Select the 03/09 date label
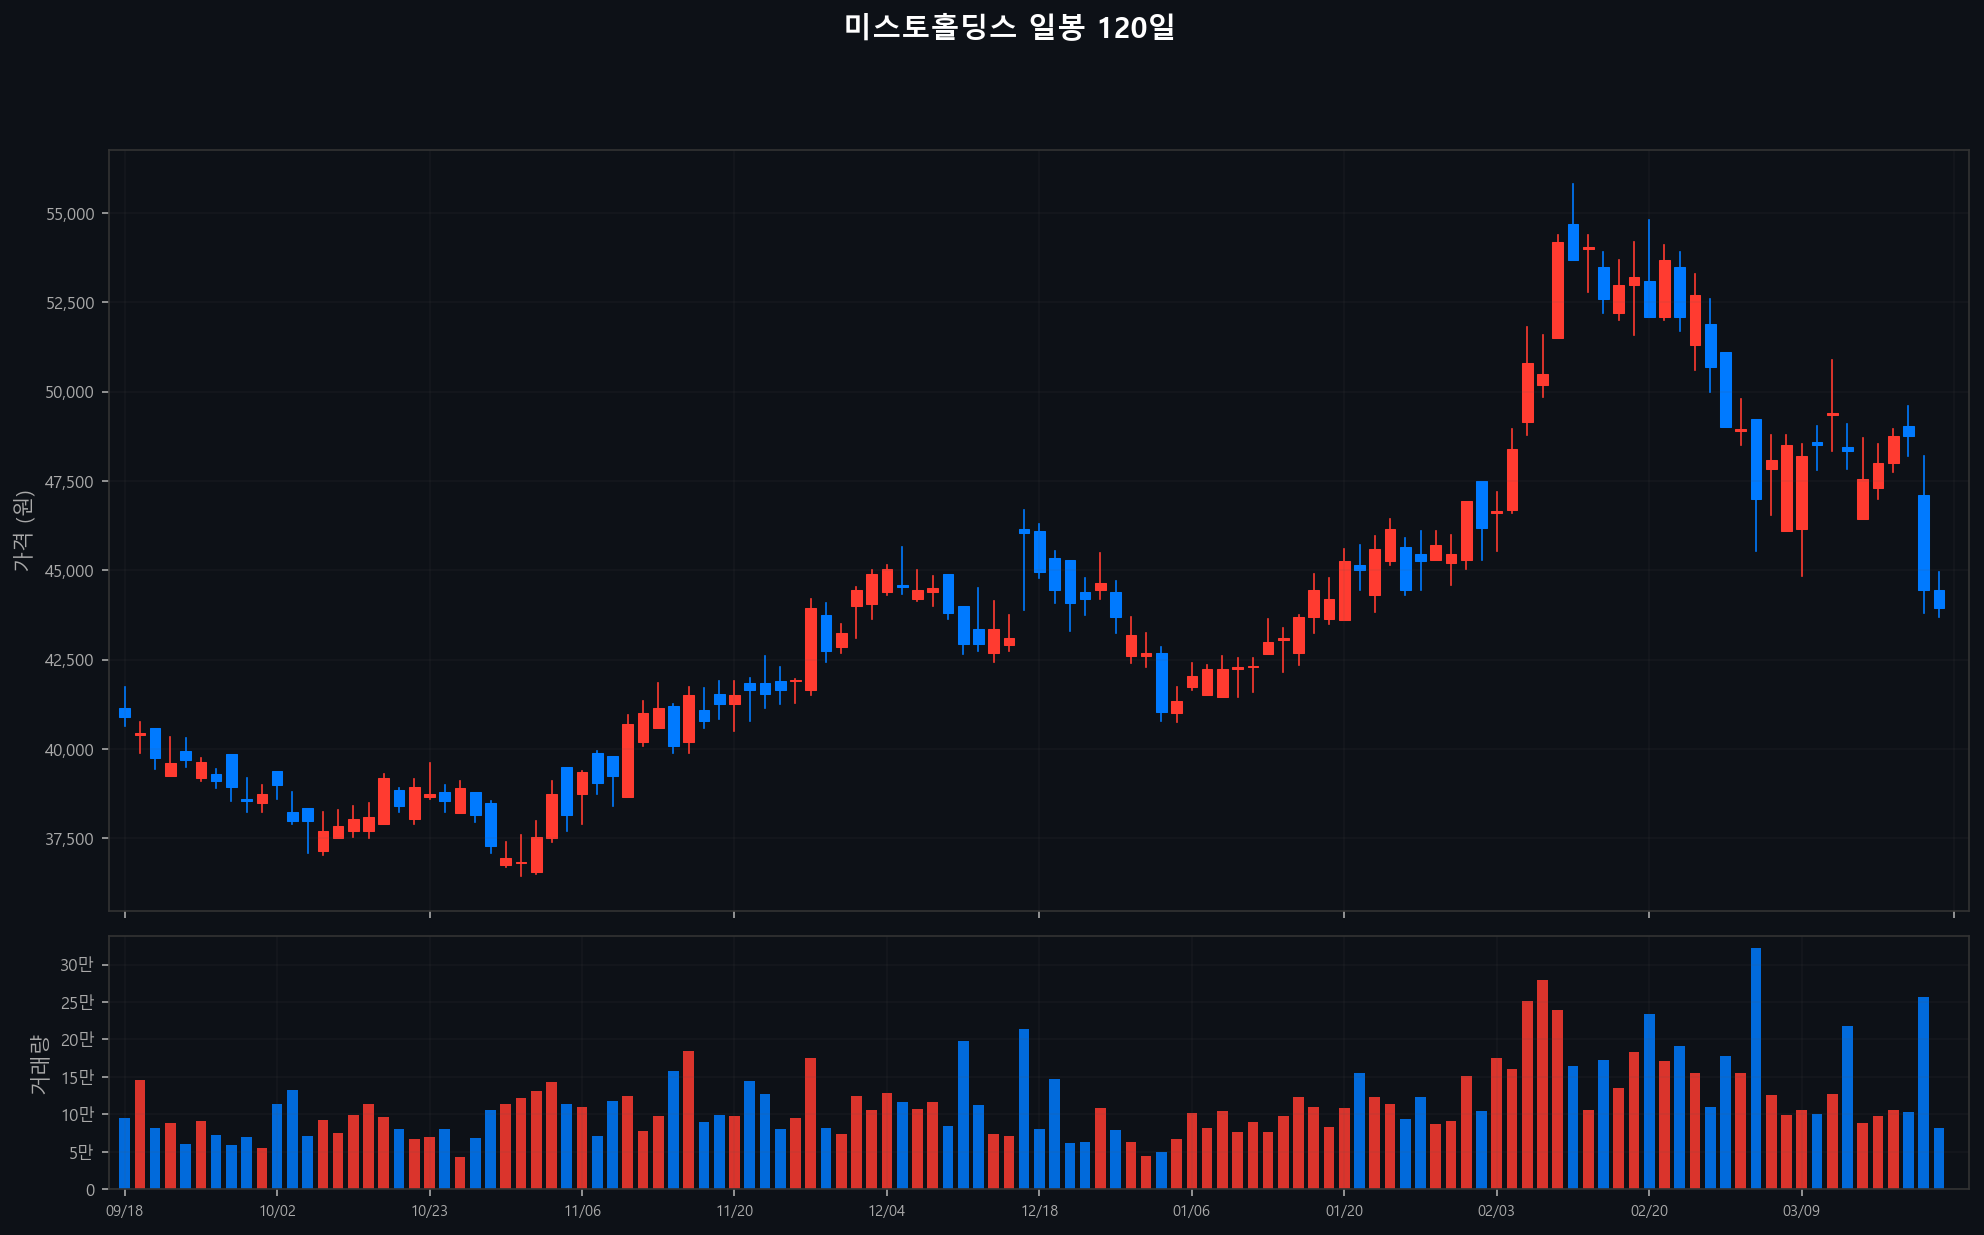The width and height of the screenshot is (1984, 1235). (x=1801, y=1211)
